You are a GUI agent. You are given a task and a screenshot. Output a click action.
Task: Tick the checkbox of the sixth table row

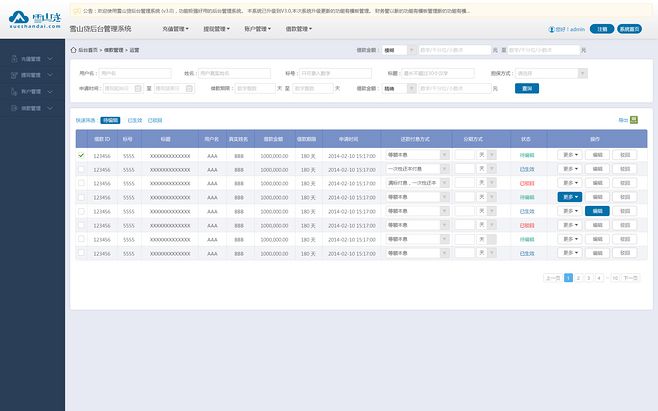(x=81, y=225)
